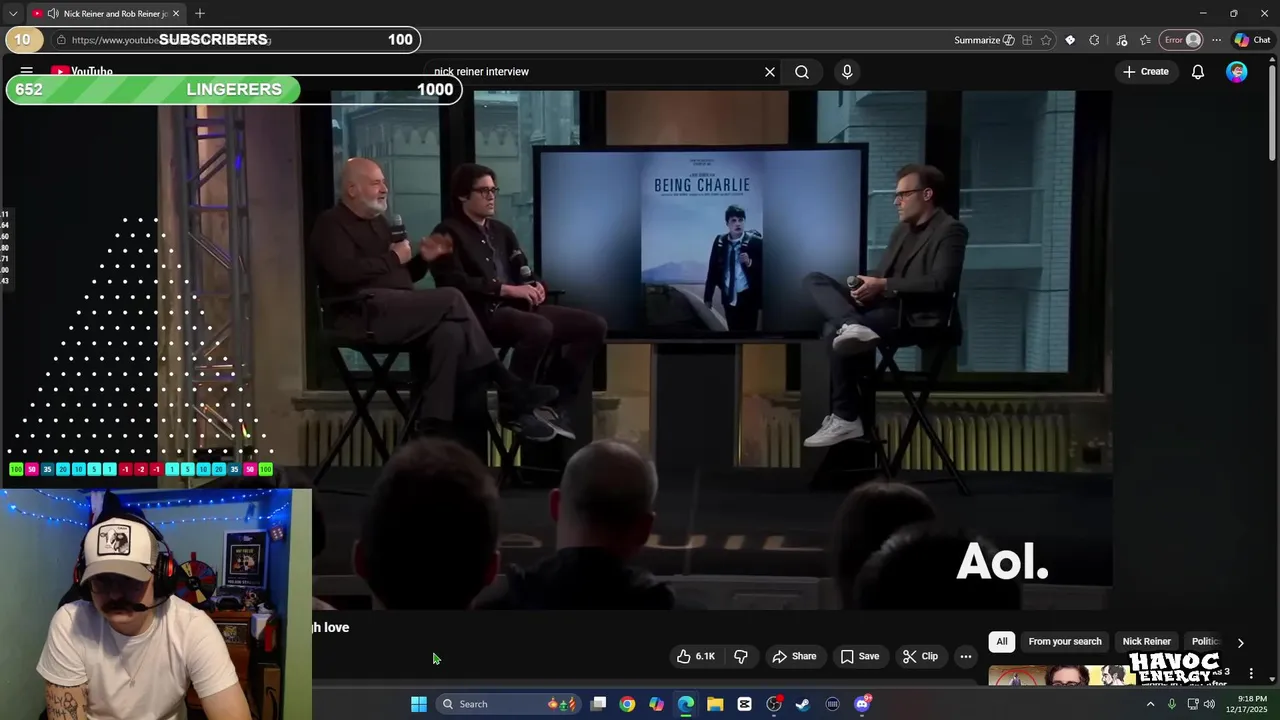Image resolution: width=1280 pixels, height=720 pixels.
Task: Open the browser tab list dropdown
Action: 12,14
